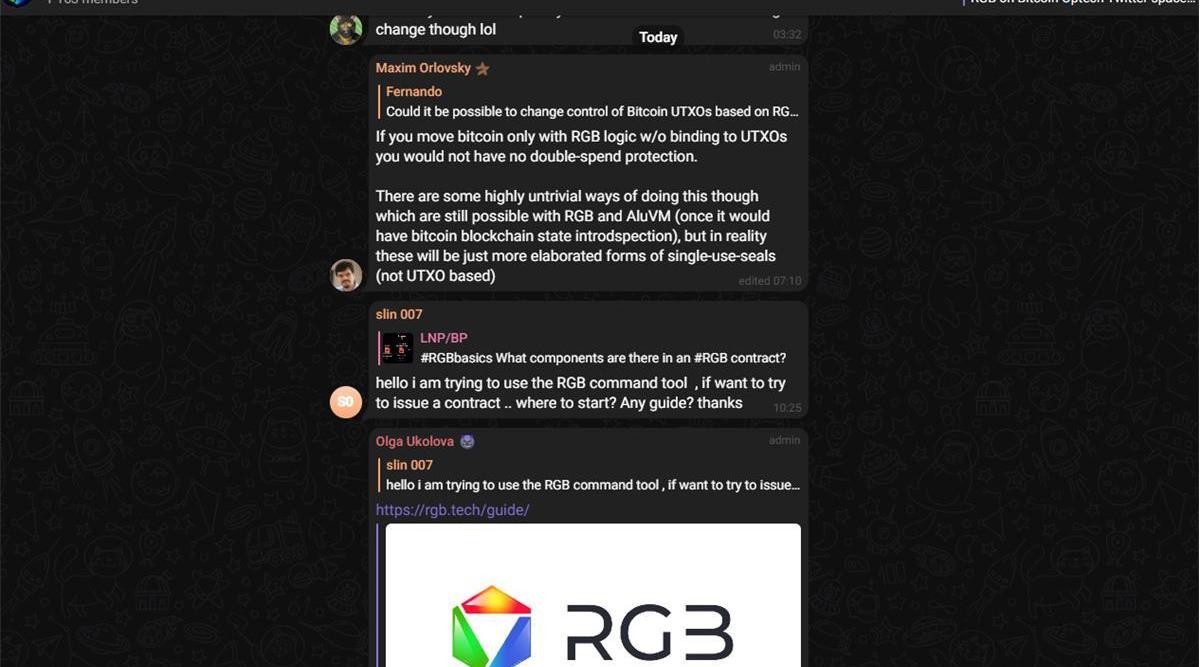This screenshot has width=1200, height=667.
Task: Click the emoji badge beside Olga Ukolova
Action: (467, 441)
